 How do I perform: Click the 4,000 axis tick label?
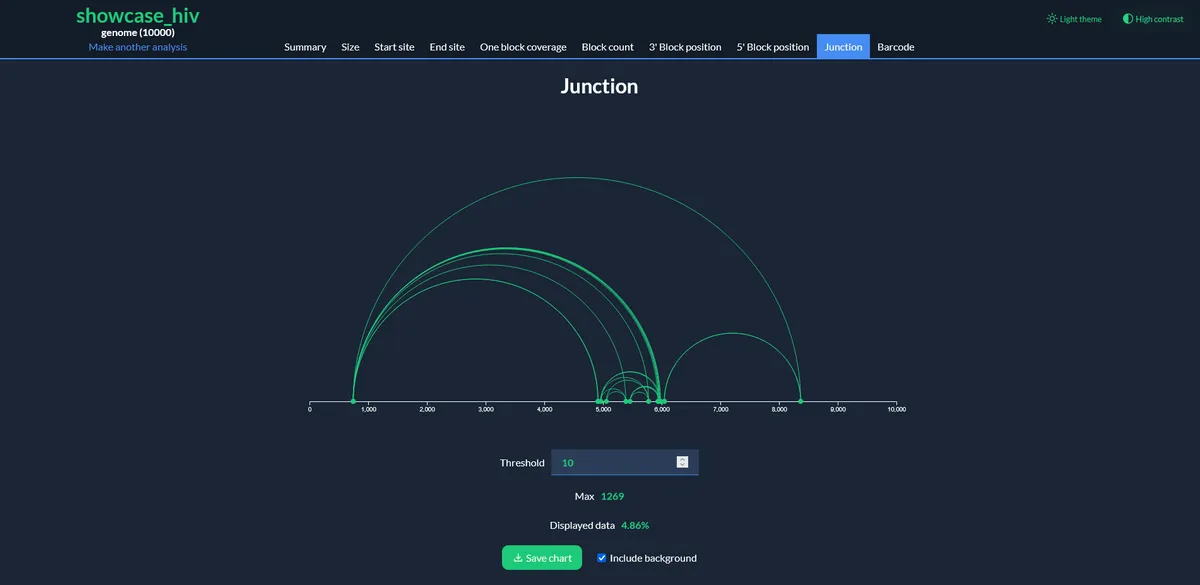[544, 409]
